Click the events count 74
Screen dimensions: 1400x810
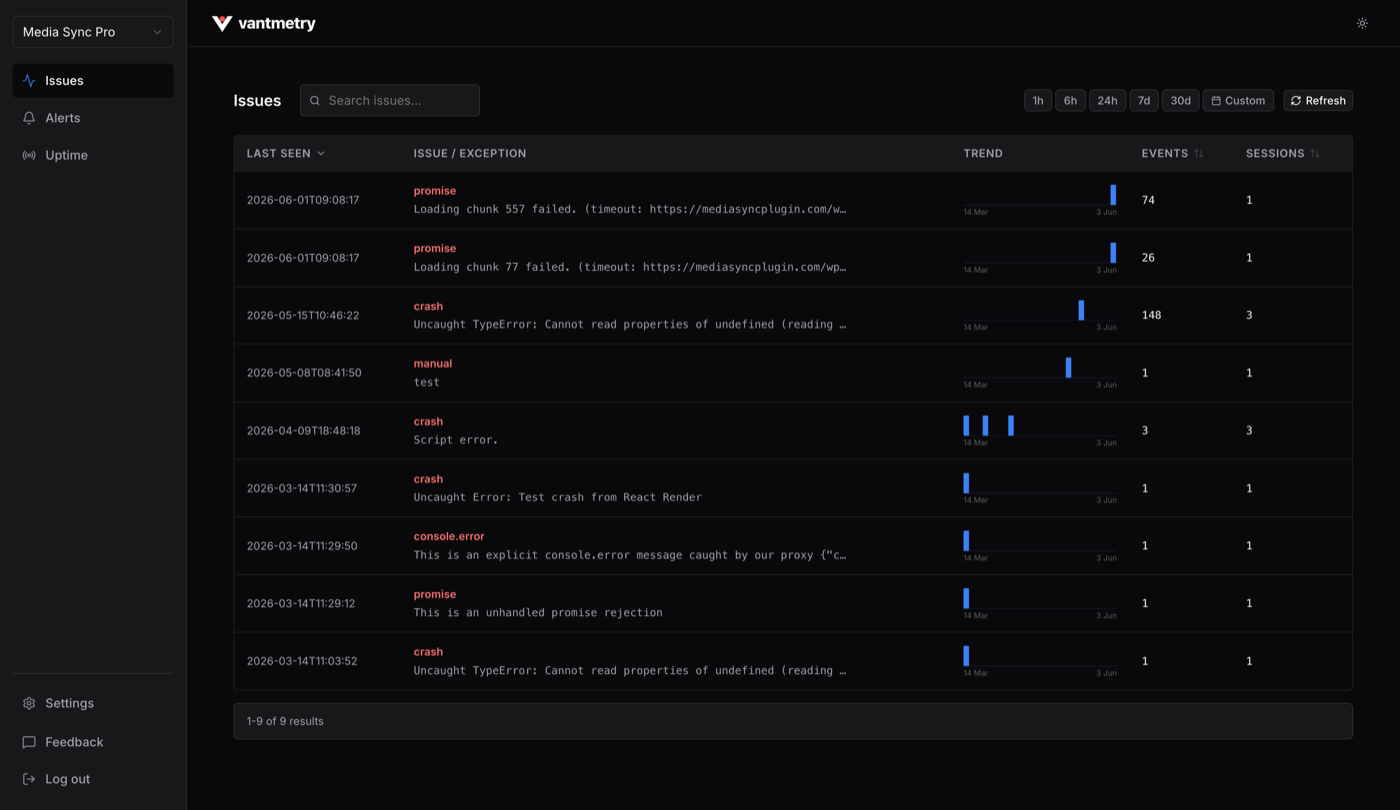pos(1148,200)
